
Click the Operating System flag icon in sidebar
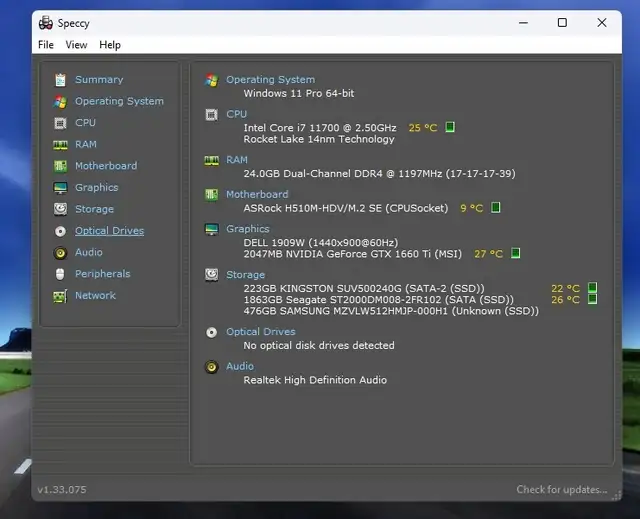click(60, 102)
